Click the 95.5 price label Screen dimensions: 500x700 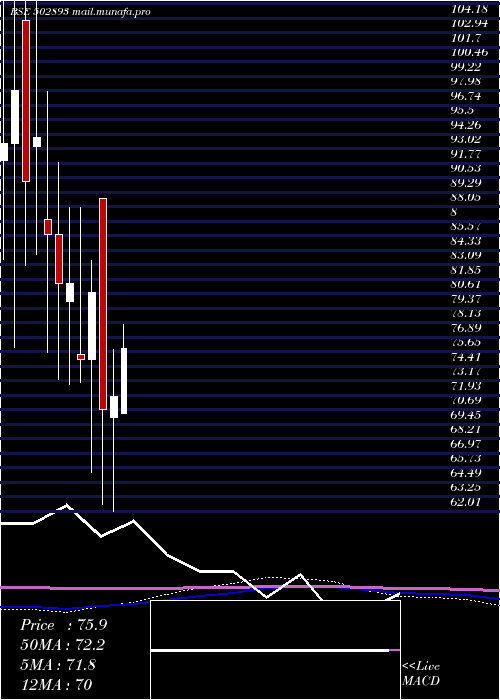pos(463,110)
